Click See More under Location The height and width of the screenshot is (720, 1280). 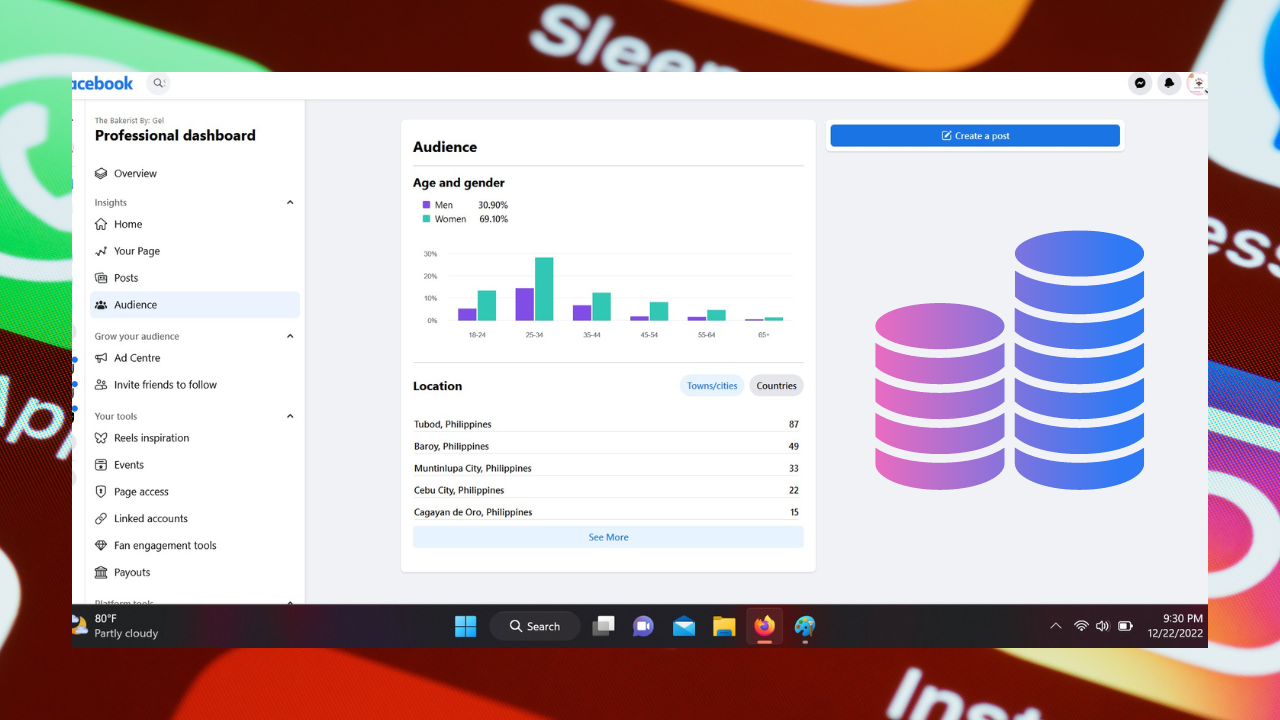coord(608,537)
